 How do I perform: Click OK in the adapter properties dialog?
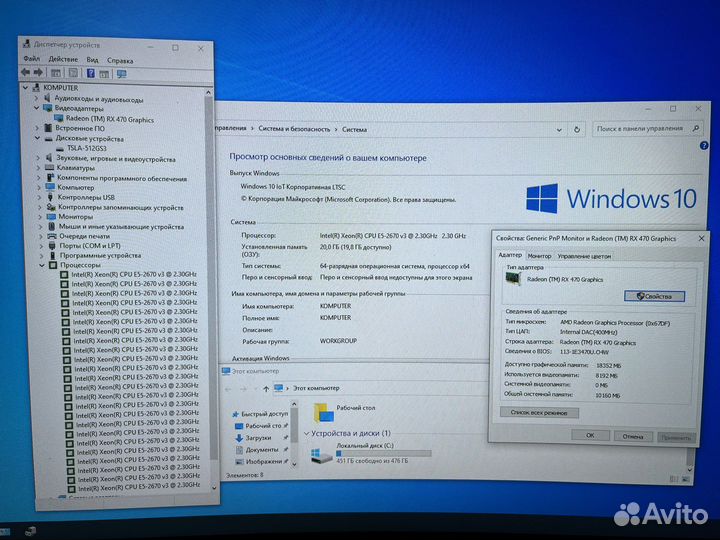tap(591, 435)
